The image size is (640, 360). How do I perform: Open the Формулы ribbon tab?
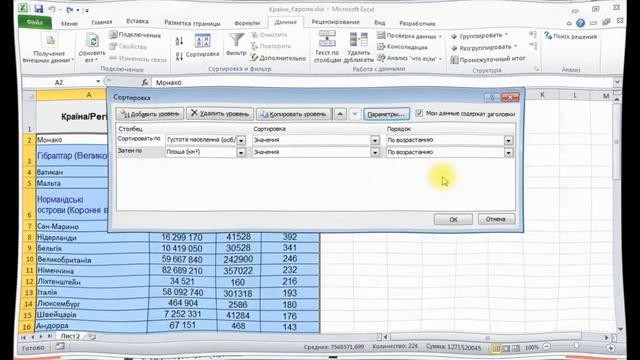[x=247, y=23]
